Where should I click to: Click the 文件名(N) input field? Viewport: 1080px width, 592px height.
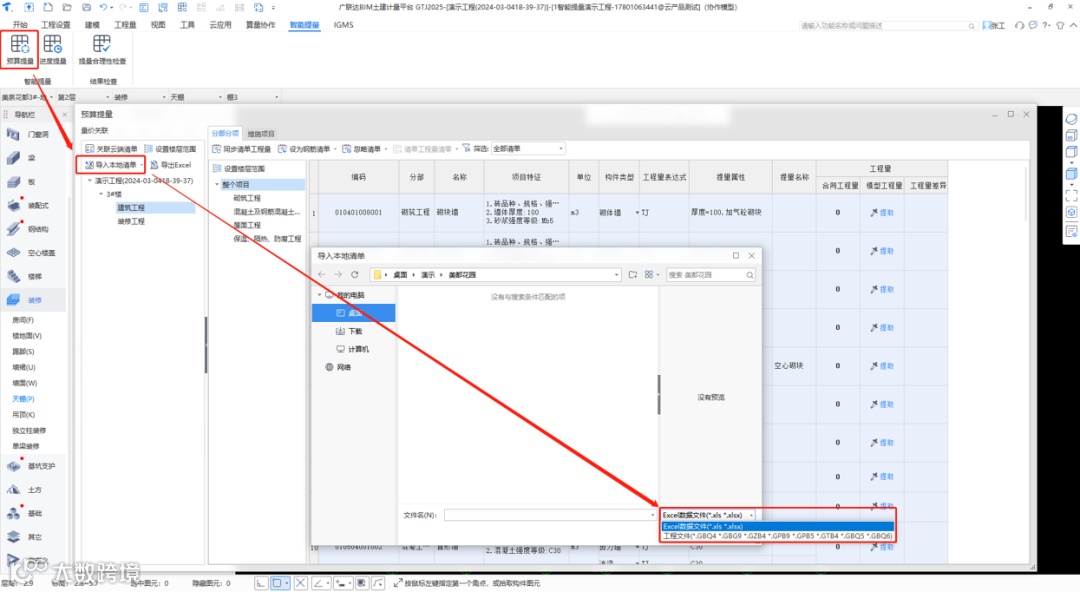[x=550, y=515]
